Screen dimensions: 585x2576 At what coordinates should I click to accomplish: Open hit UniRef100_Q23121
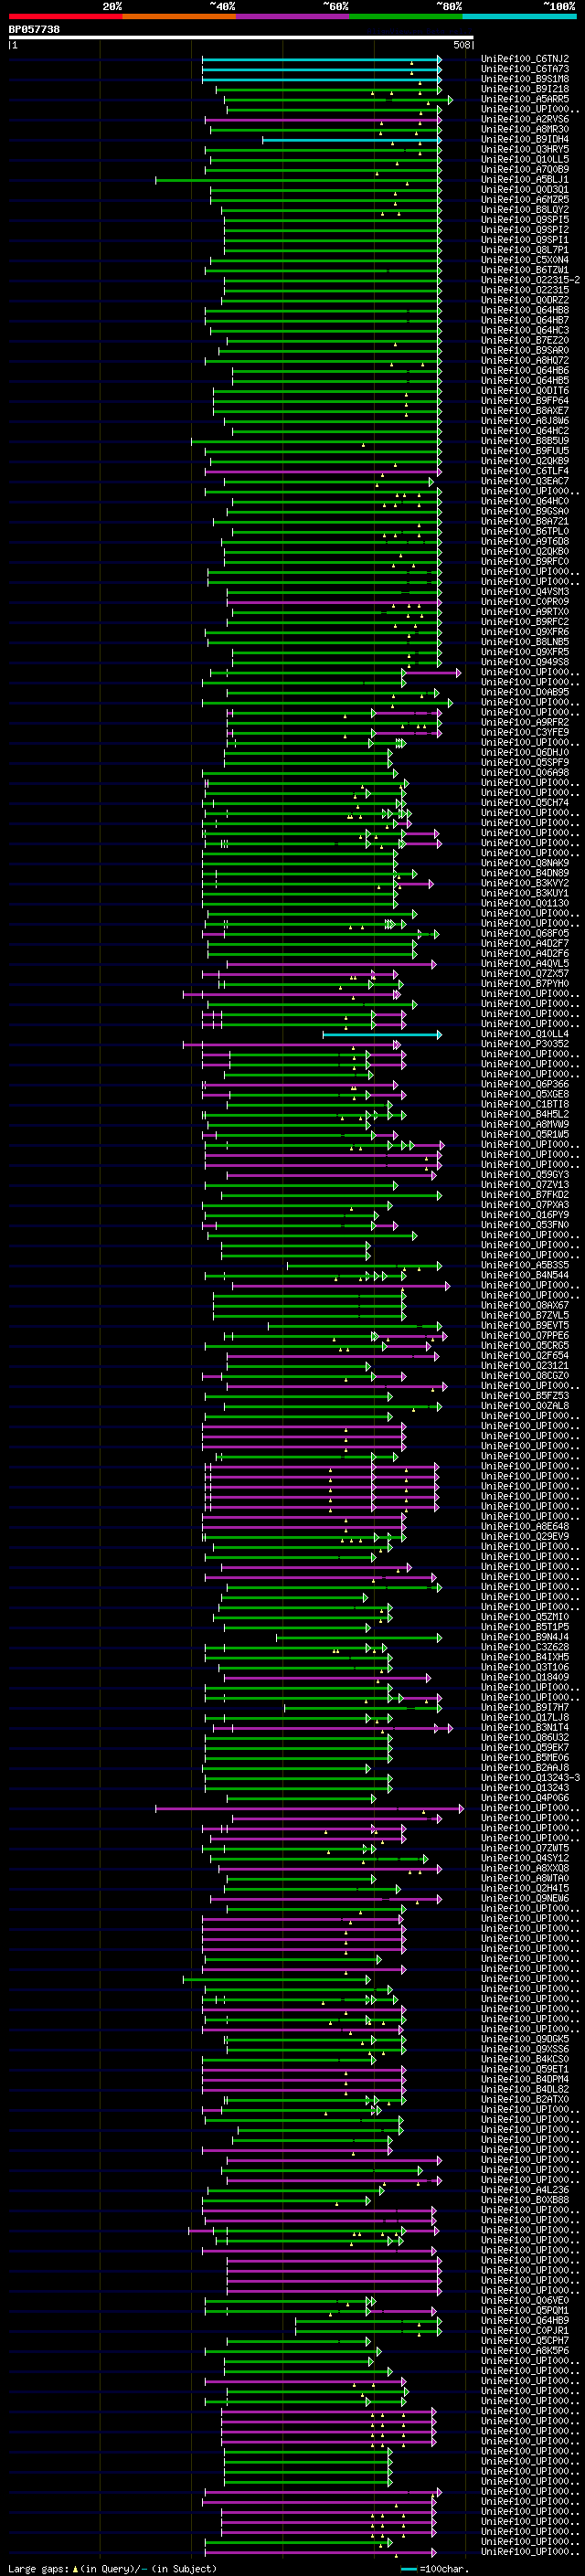(x=525, y=1366)
